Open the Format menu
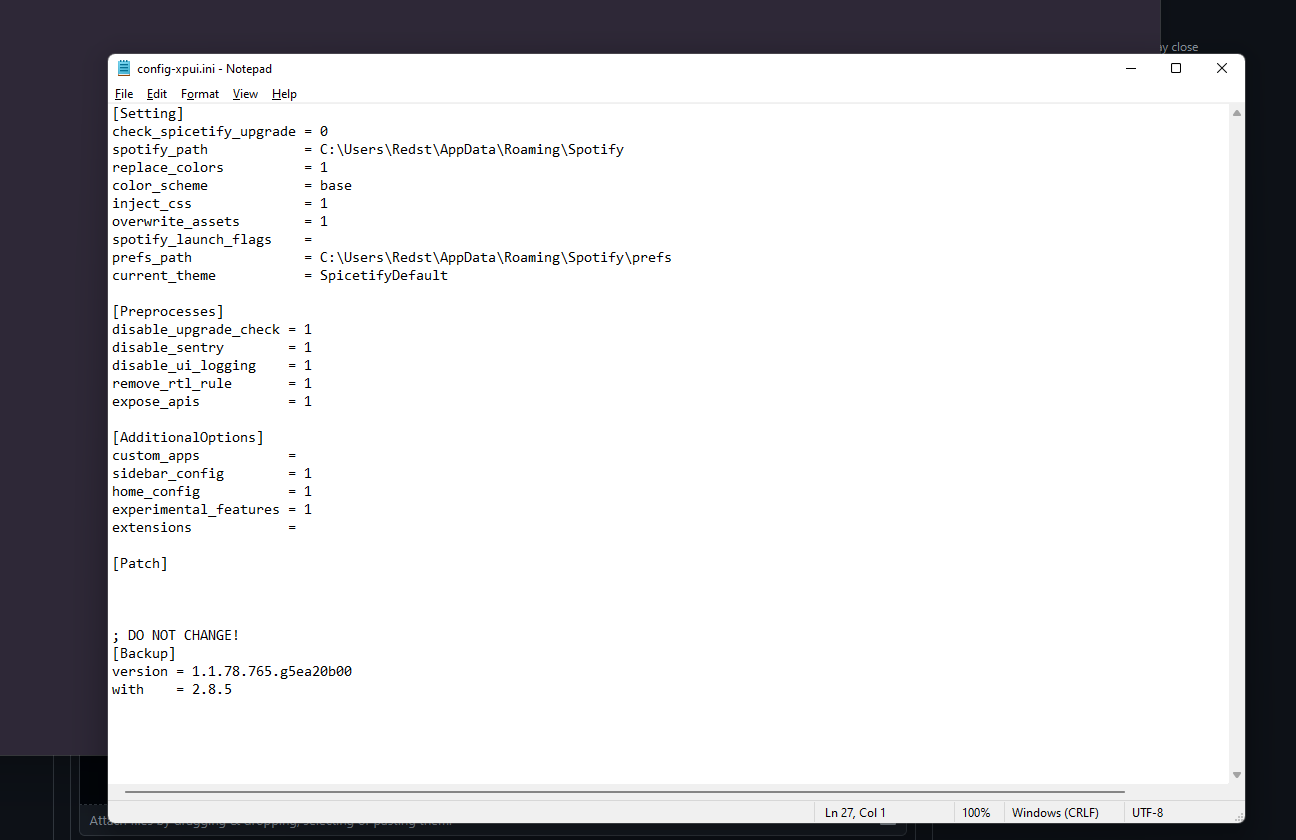1296x840 pixels. point(200,93)
